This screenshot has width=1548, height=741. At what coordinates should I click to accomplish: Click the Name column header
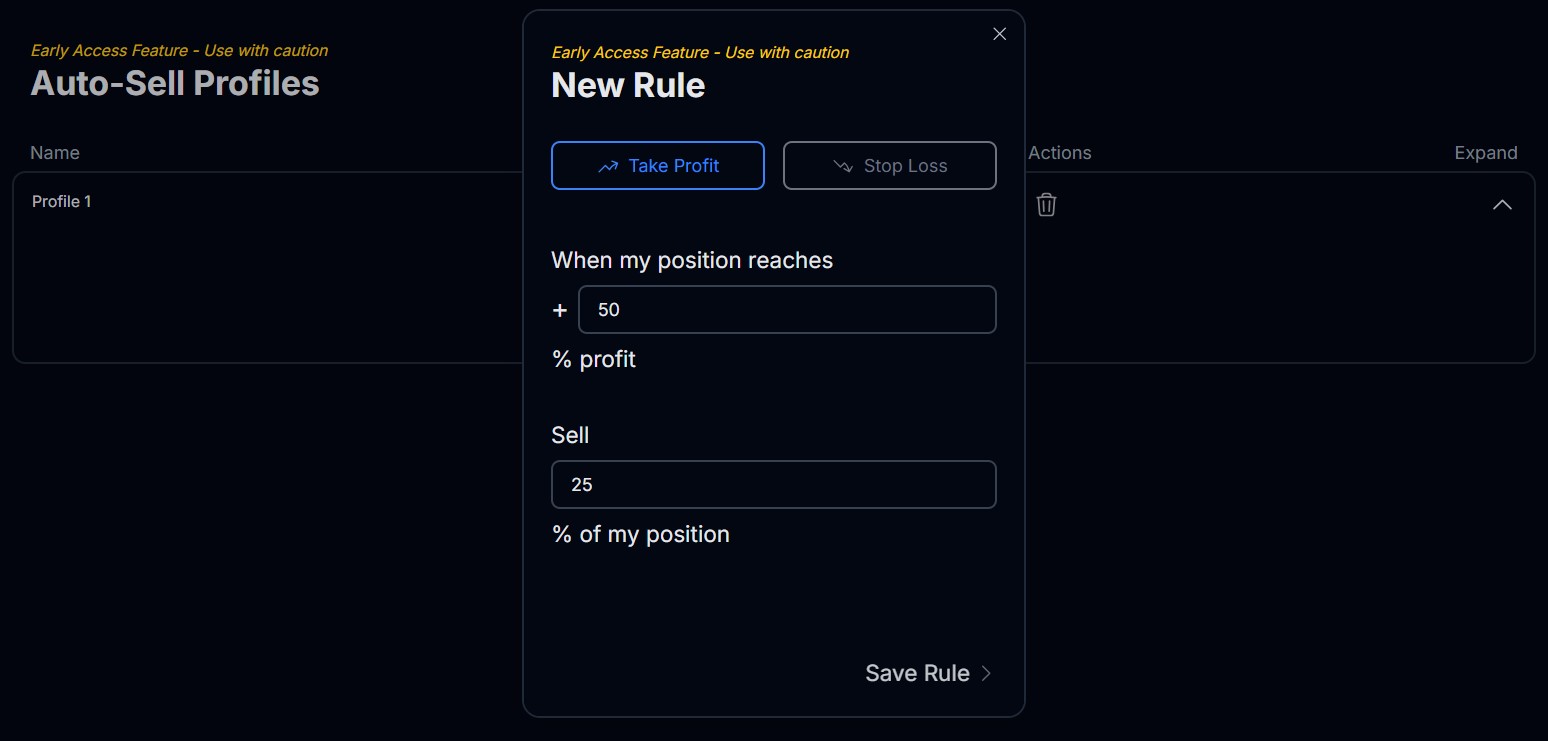(55, 153)
